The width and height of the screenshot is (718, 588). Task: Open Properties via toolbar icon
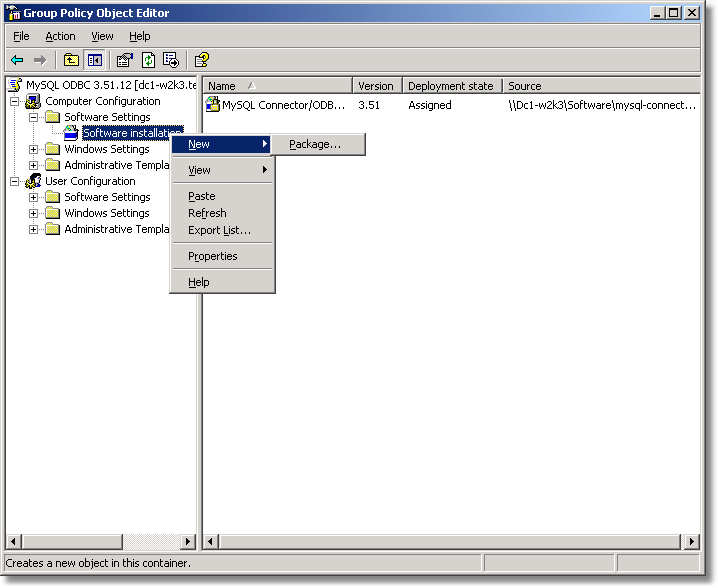(125, 60)
